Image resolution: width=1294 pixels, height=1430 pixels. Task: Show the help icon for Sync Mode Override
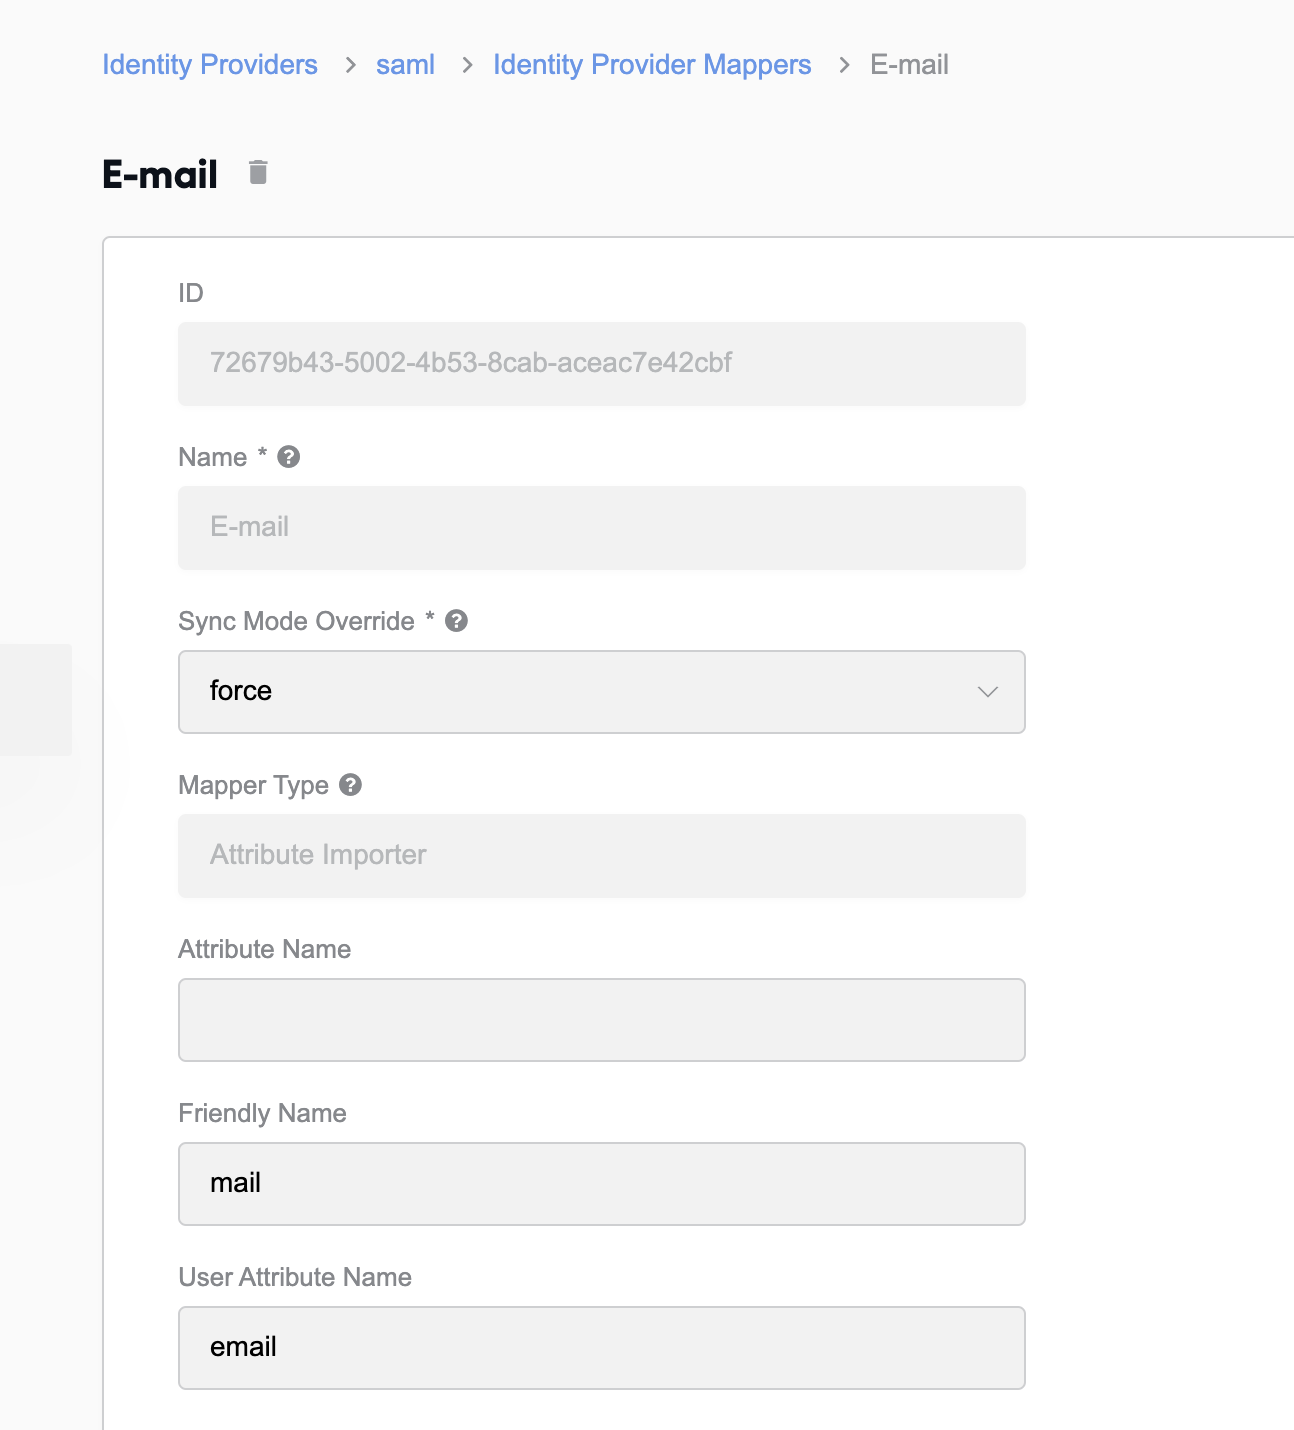point(457,621)
